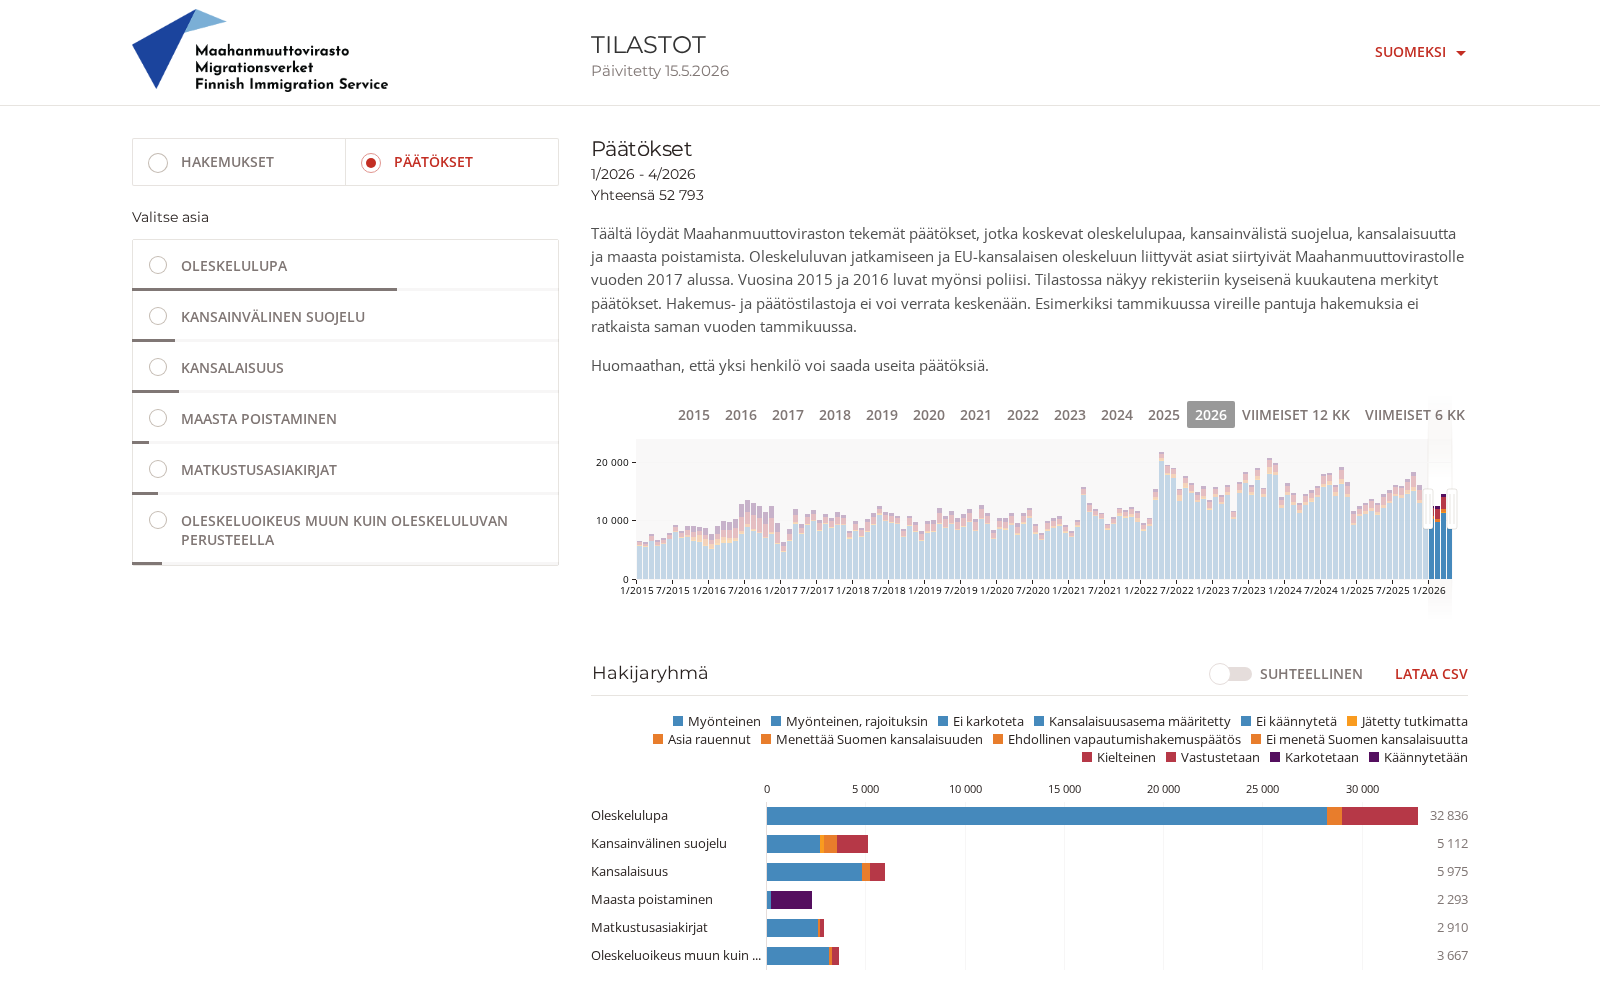Click the timeline range right handle

pyautogui.click(x=1451, y=508)
